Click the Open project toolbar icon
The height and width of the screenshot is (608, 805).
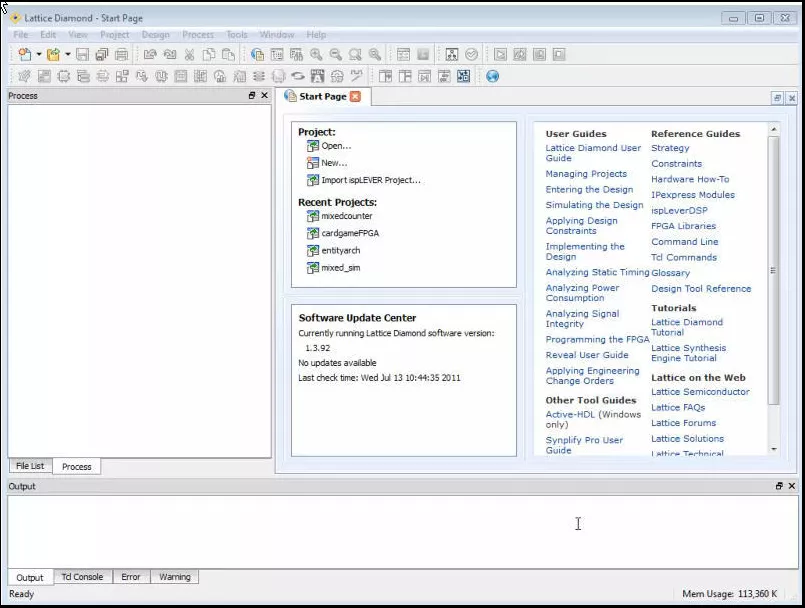[x=53, y=54]
